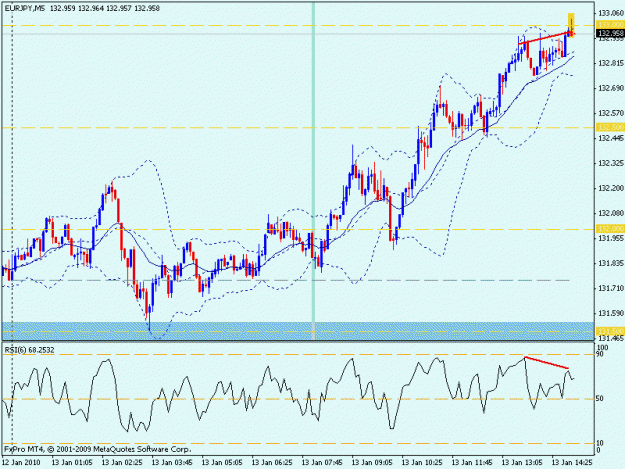Select the red trendline over the price highs

(544, 37)
